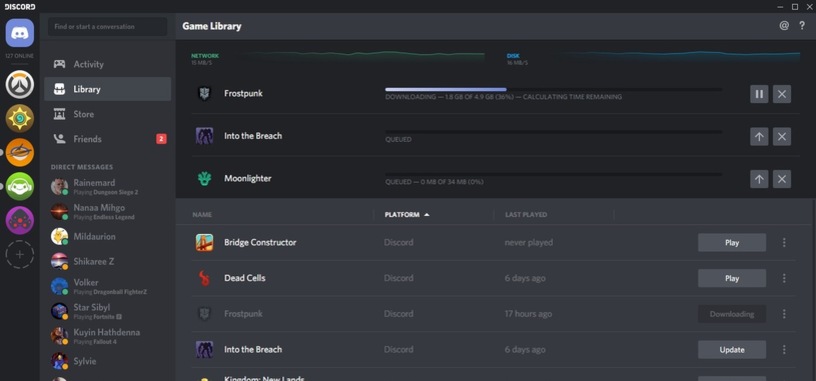816x381 pixels.
Task: Cancel the Frostpunk download
Action: click(x=782, y=94)
